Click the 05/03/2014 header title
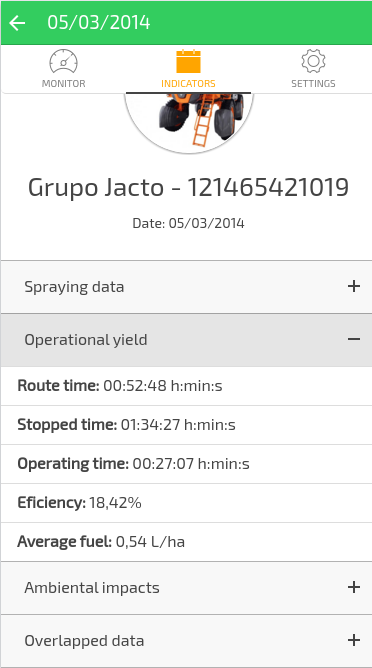Viewport: 372px width, 668px height. 98,23
